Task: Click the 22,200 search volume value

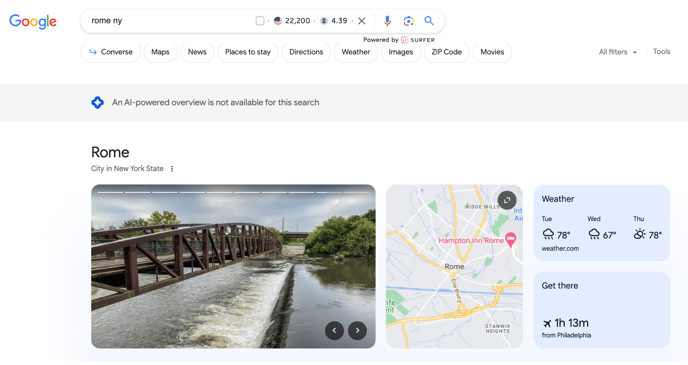Action: coord(297,21)
